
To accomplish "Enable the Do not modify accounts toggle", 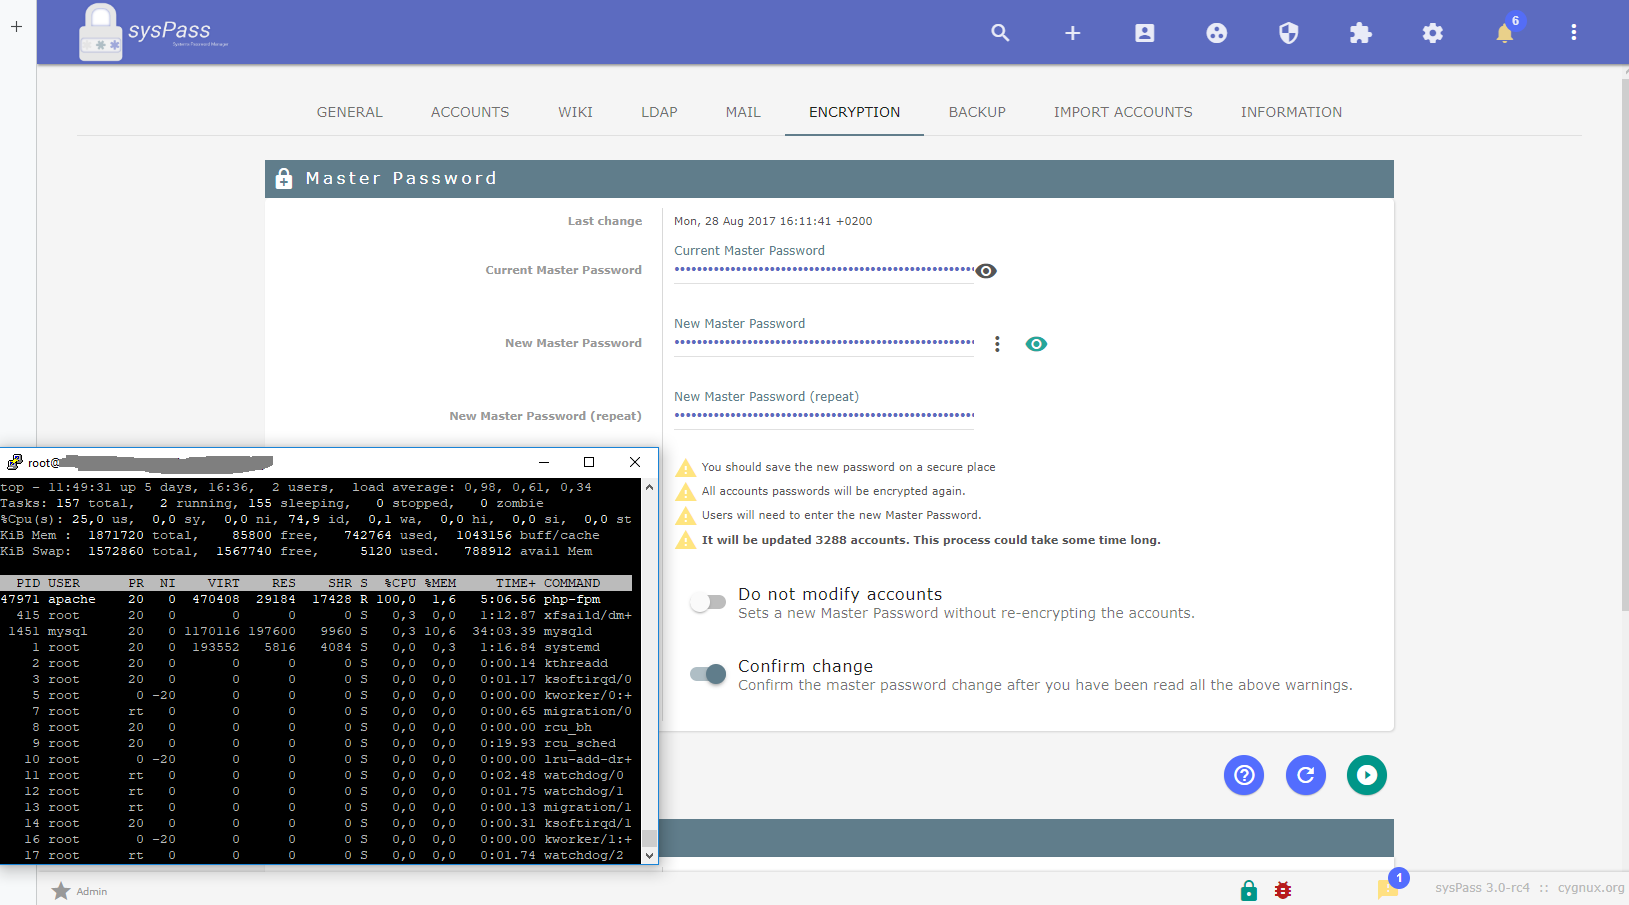I will [x=708, y=601].
